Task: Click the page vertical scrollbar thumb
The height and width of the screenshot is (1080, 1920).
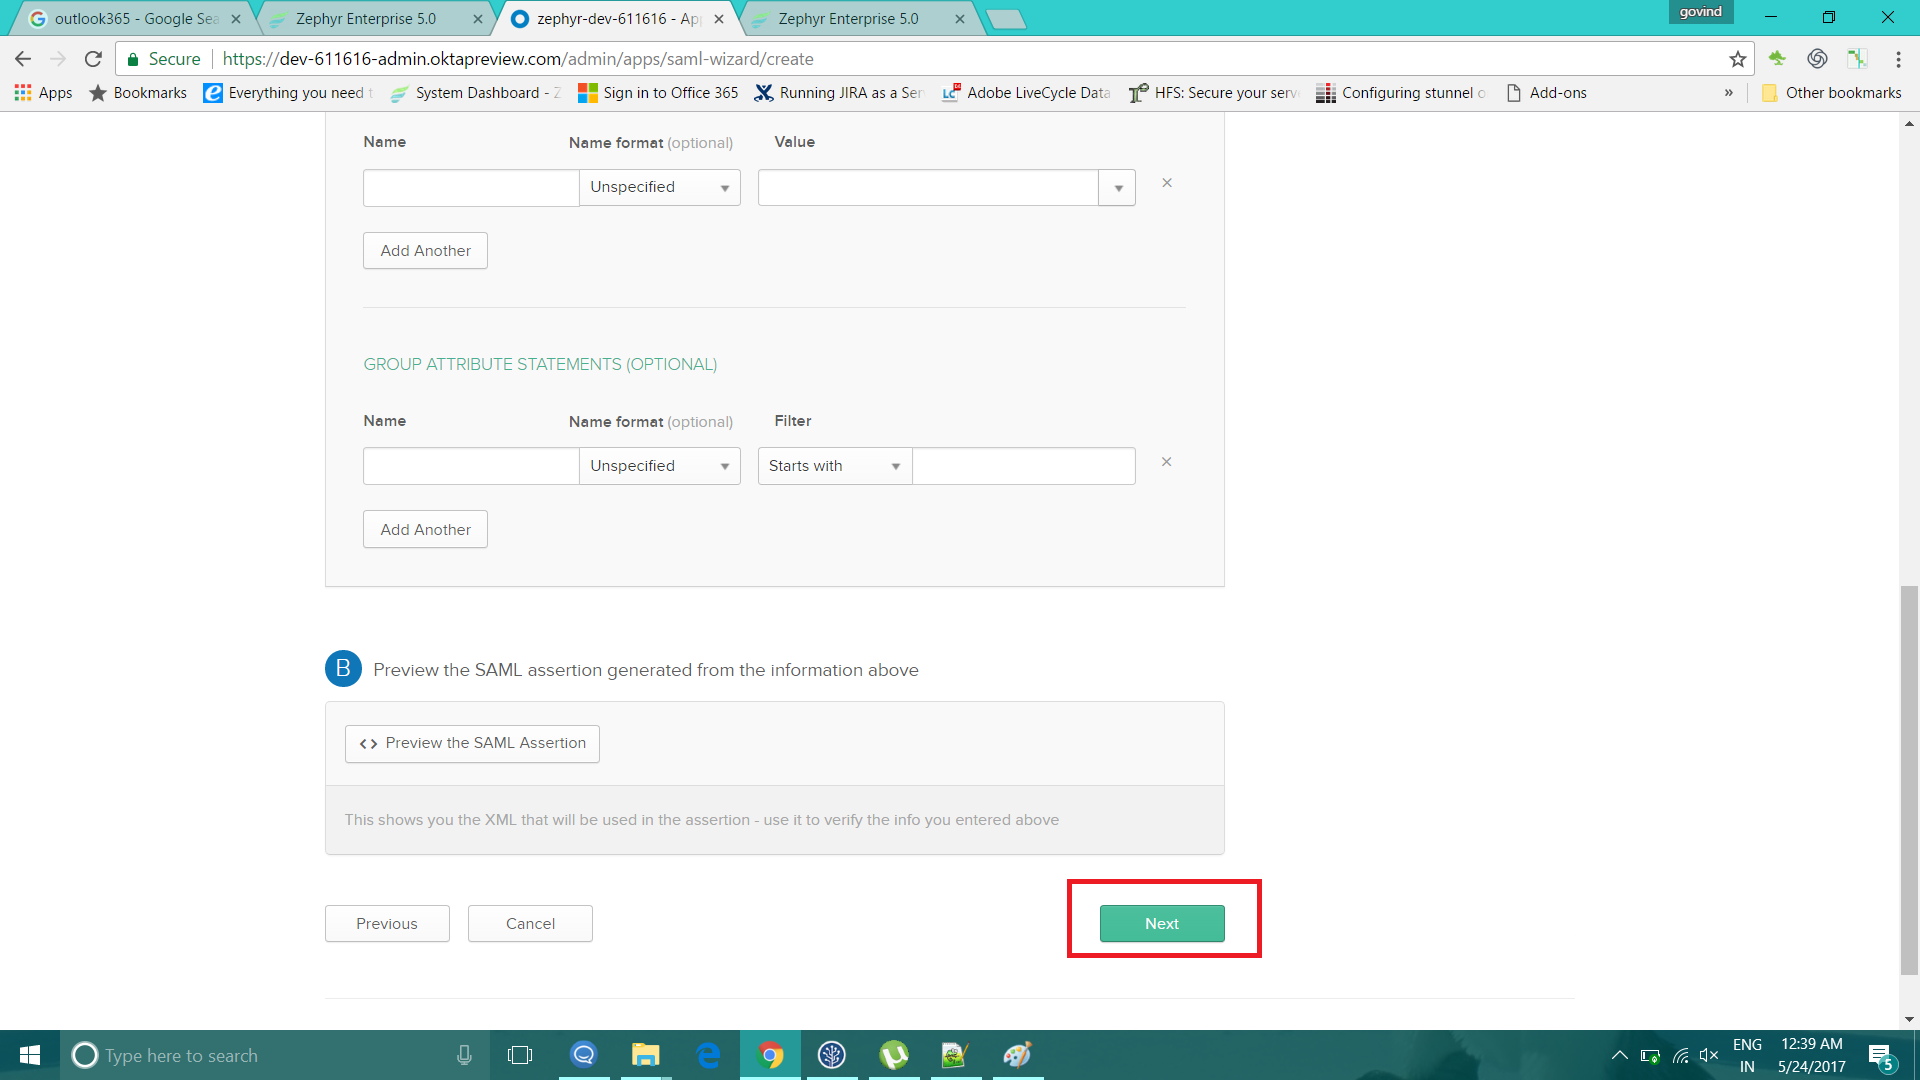Action: [x=1909, y=780]
